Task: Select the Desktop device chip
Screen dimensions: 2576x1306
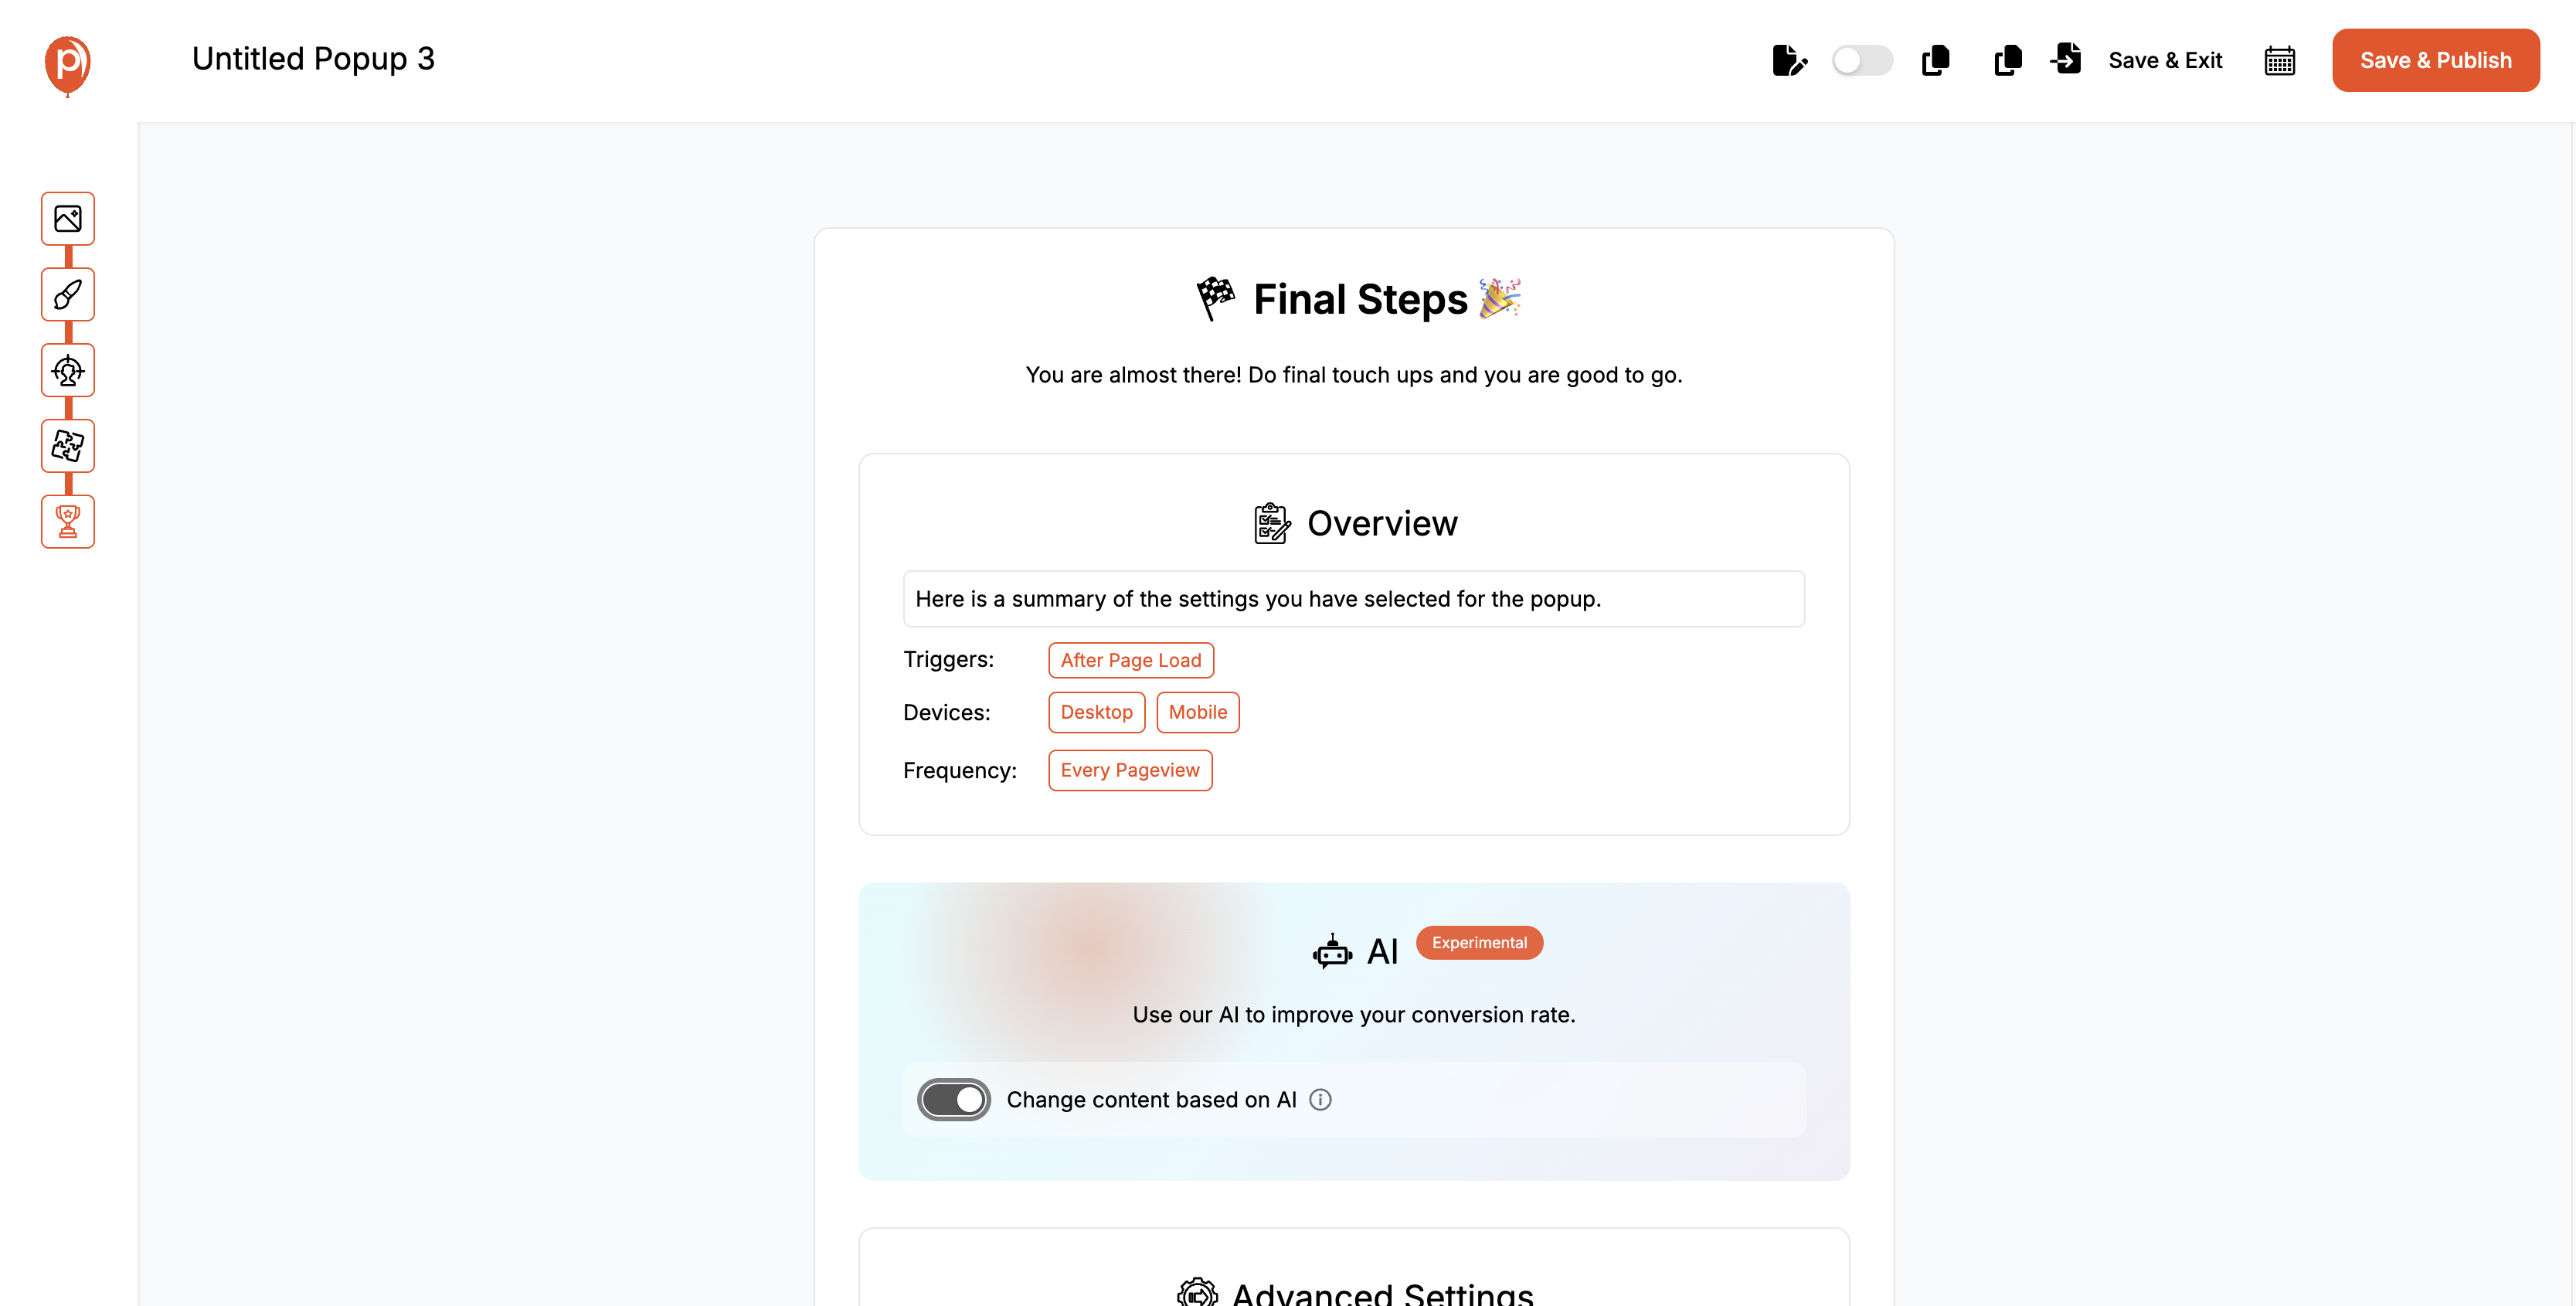Action: [x=1096, y=712]
